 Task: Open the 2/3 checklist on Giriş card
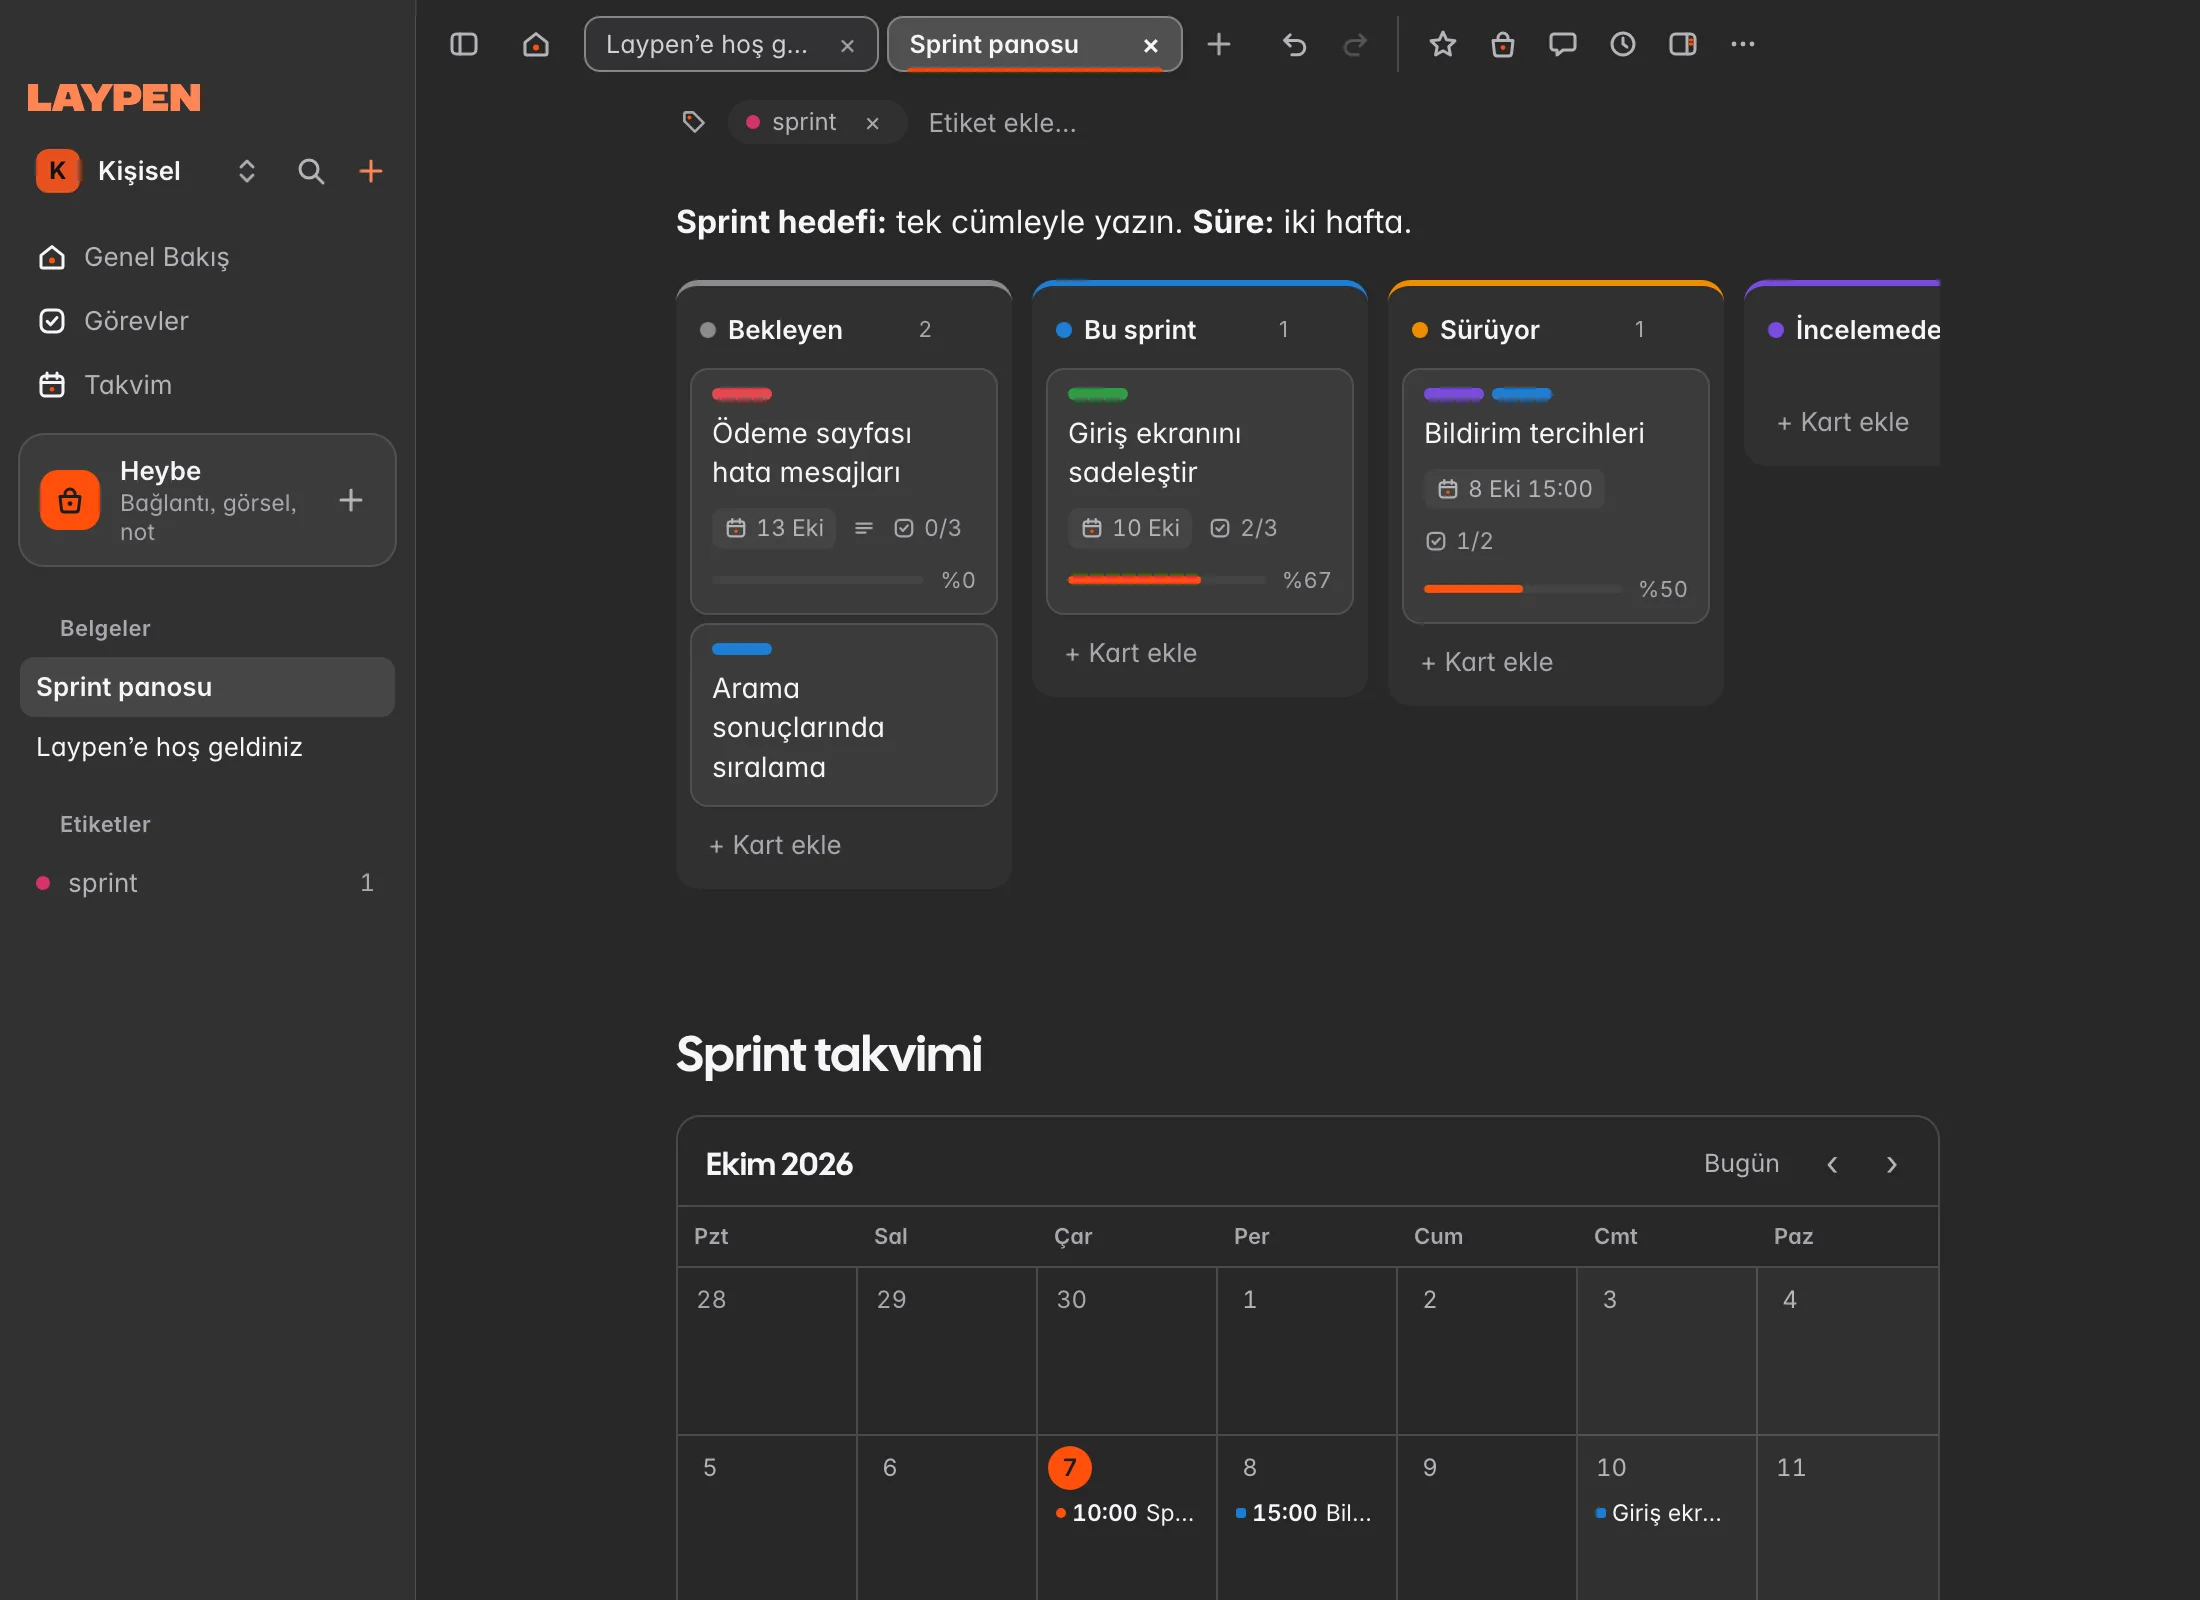coord(1243,528)
